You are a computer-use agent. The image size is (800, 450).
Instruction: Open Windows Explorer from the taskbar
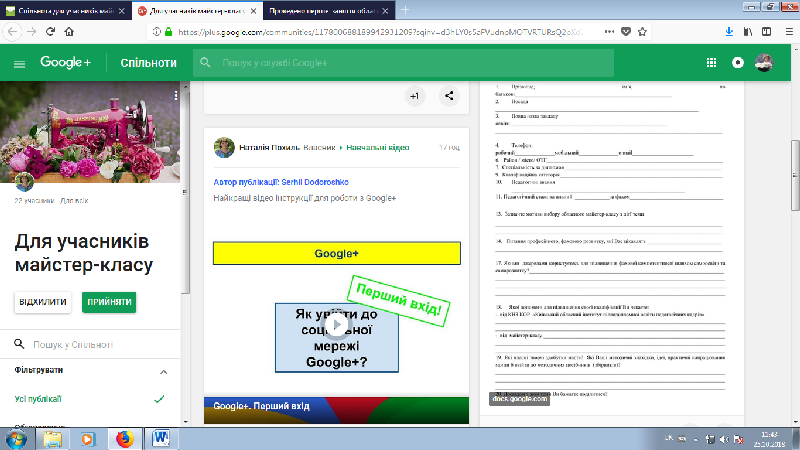[x=52, y=439]
